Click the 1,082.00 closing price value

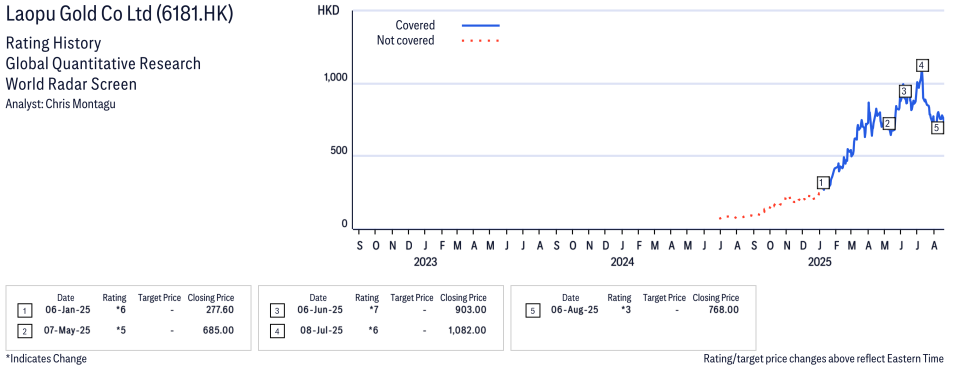pyautogui.click(x=466, y=331)
